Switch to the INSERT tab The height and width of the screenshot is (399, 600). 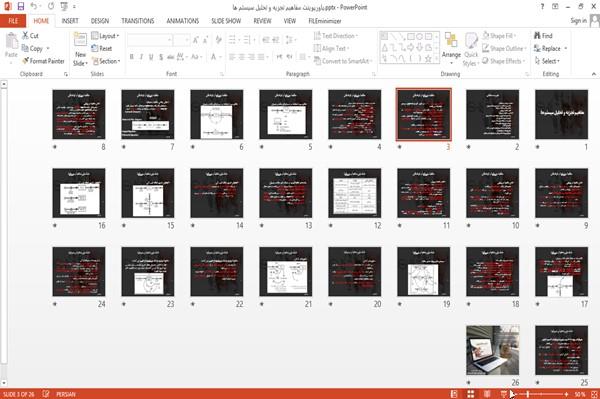click(x=70, y=21)
